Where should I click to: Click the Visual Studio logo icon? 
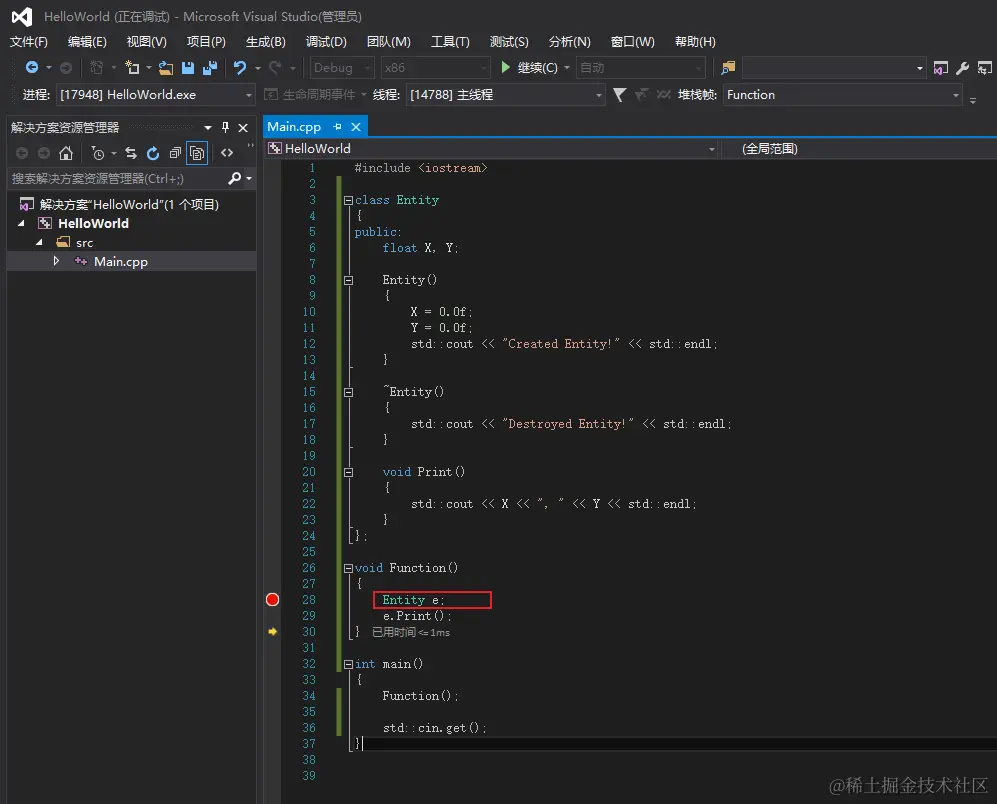tap(22, 17)
